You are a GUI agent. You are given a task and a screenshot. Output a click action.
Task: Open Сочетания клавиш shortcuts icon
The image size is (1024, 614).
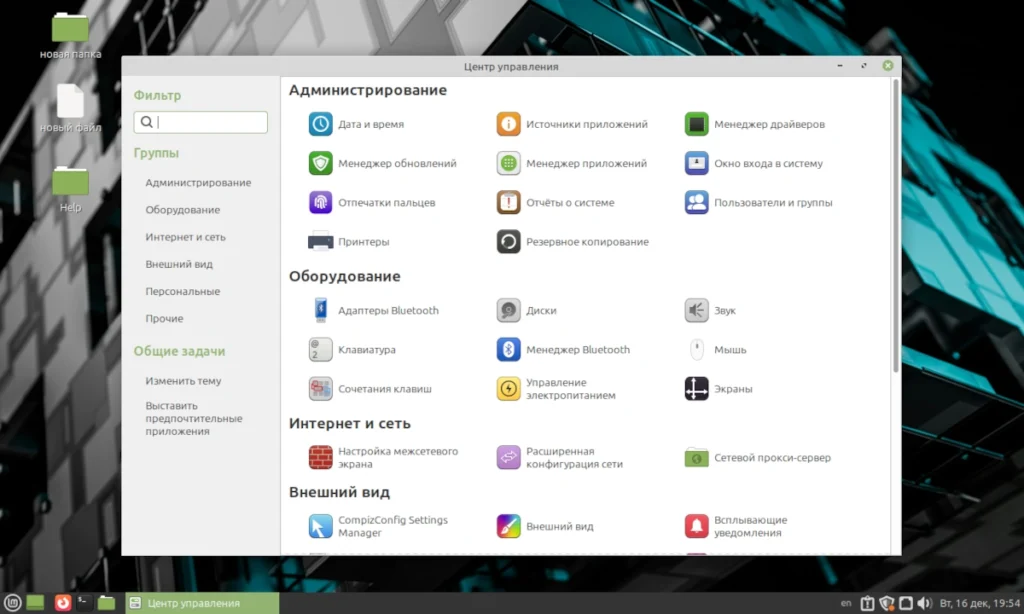(320, 389)
